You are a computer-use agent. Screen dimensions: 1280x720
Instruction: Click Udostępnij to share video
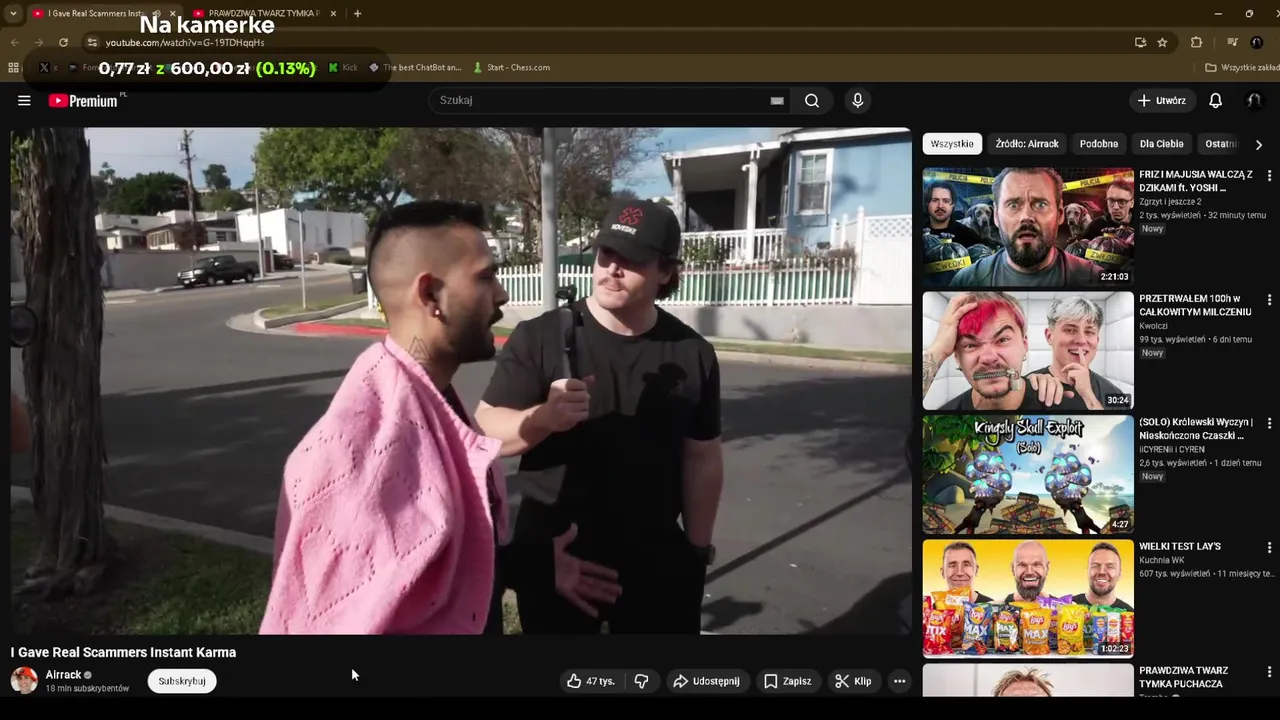(x=706, y=681)
